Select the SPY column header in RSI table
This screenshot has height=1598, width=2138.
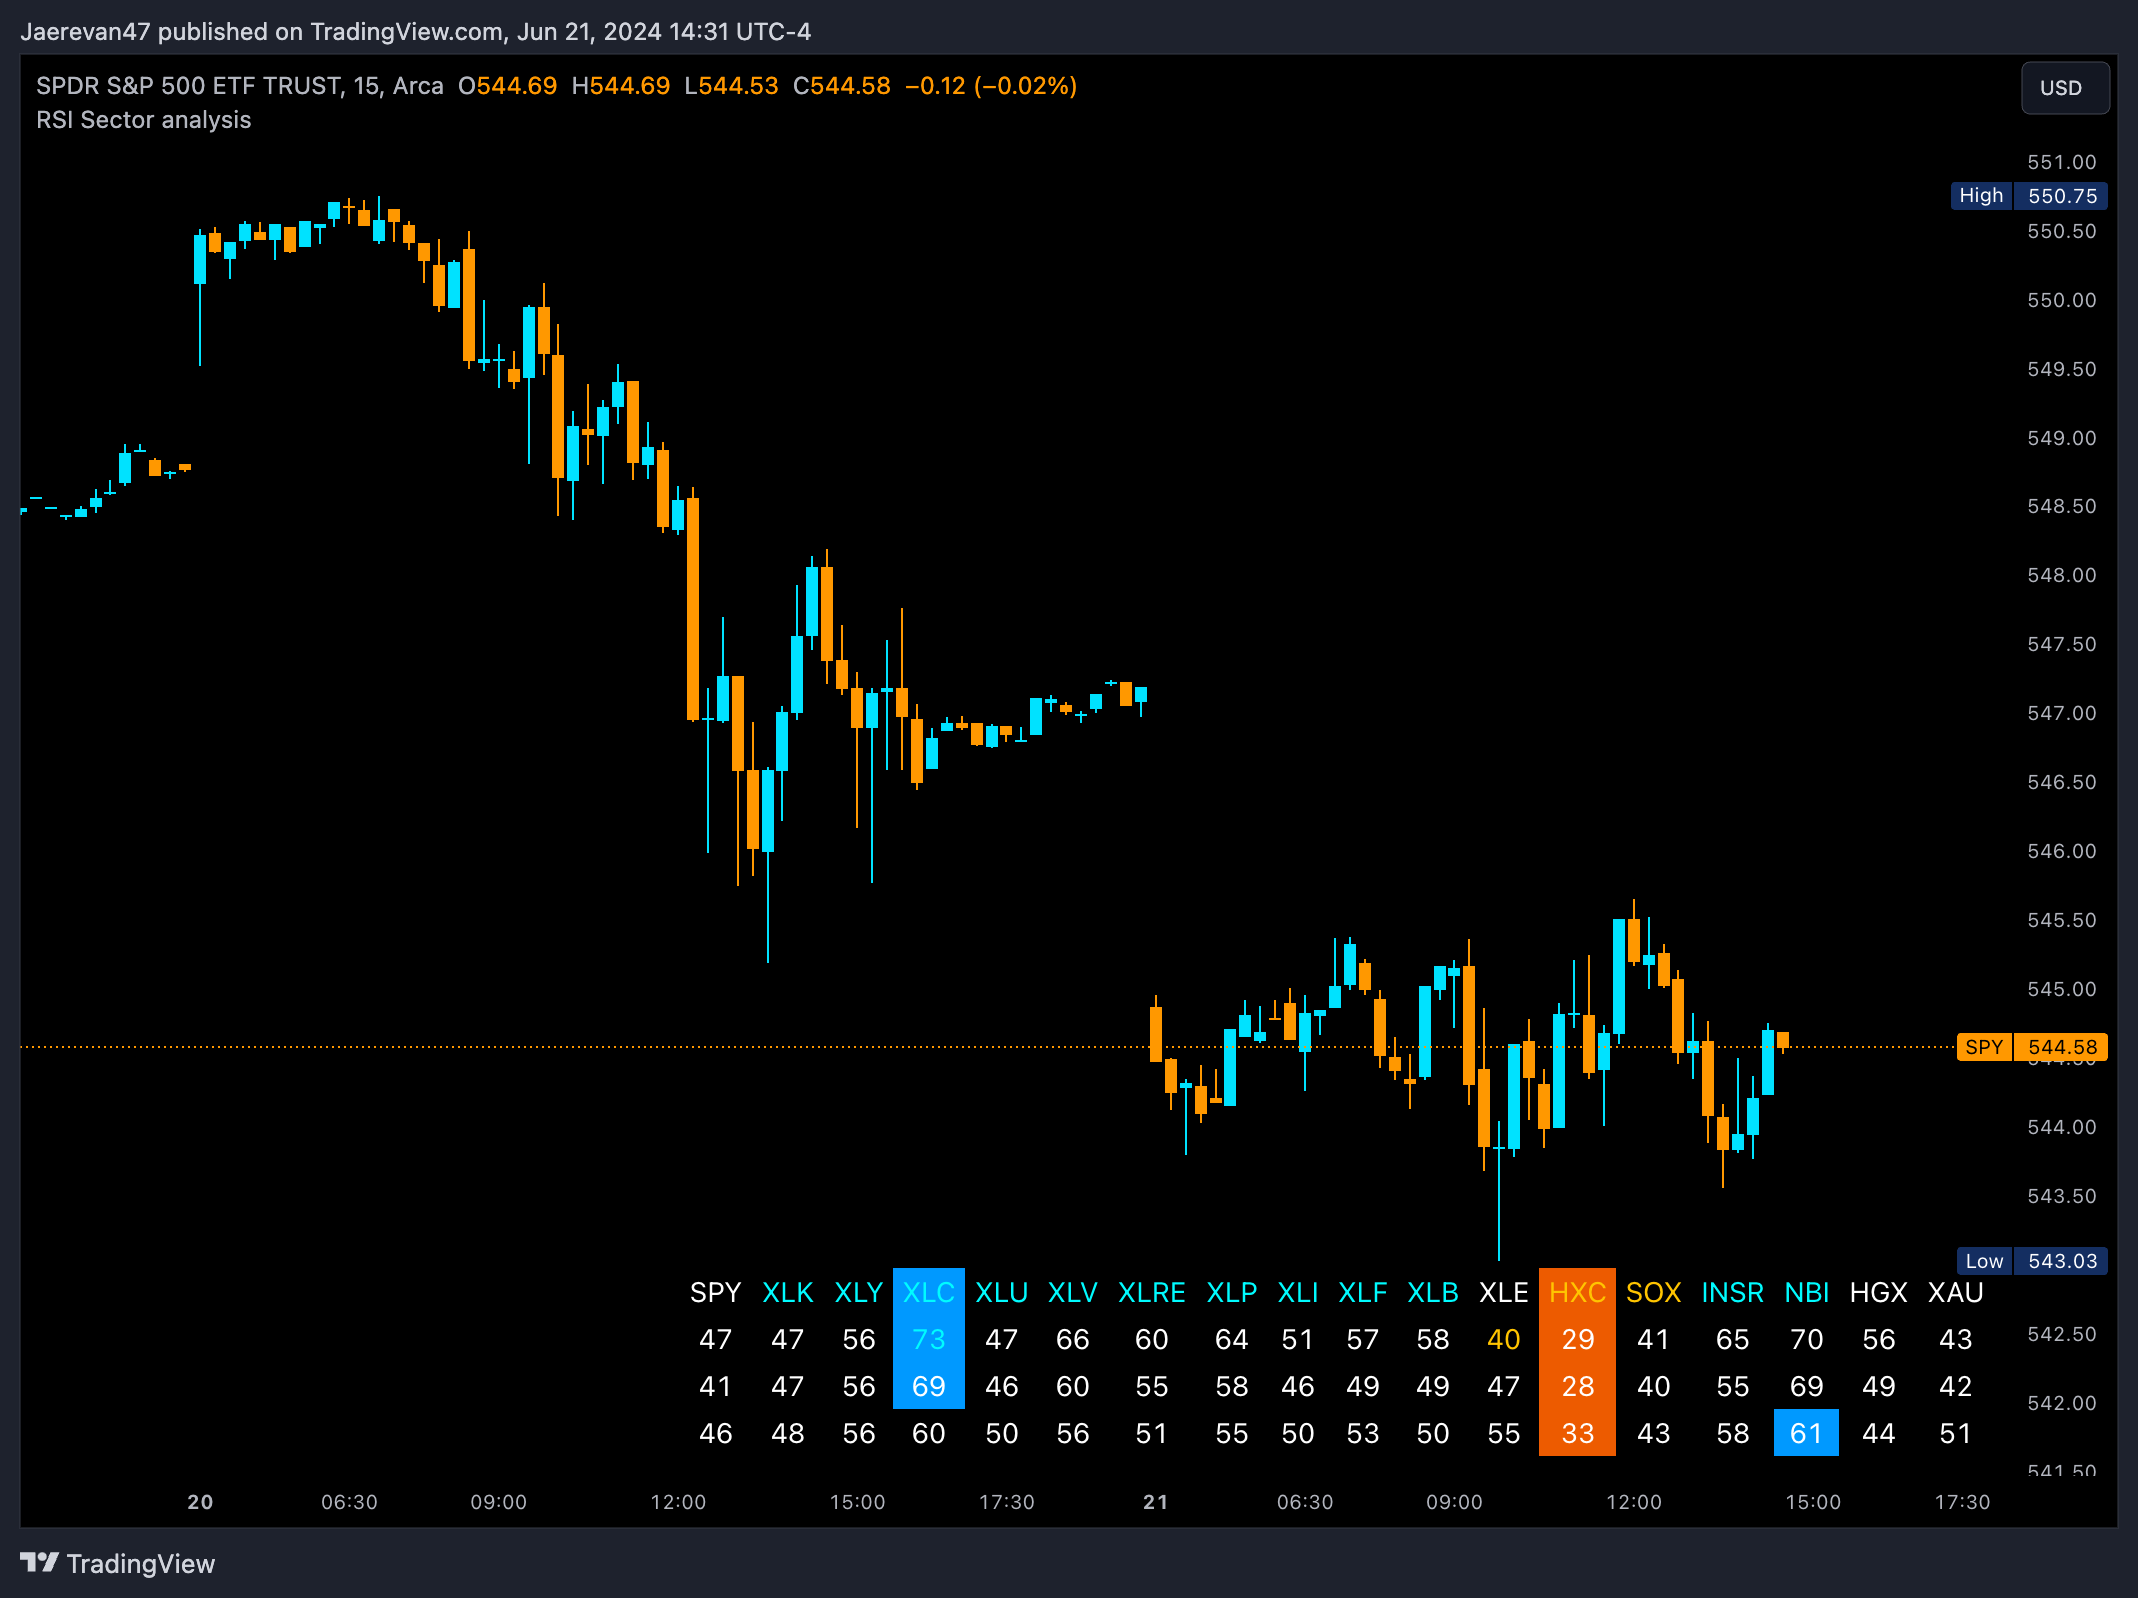716,1292
